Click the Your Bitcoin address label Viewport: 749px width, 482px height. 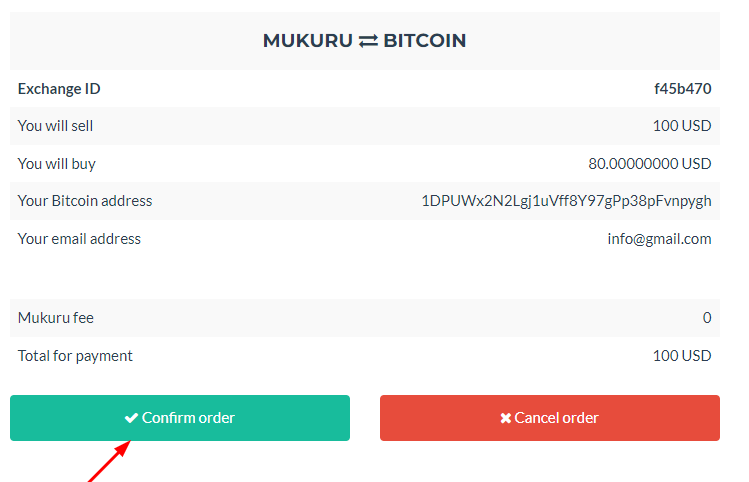click(x=85, y=201)
